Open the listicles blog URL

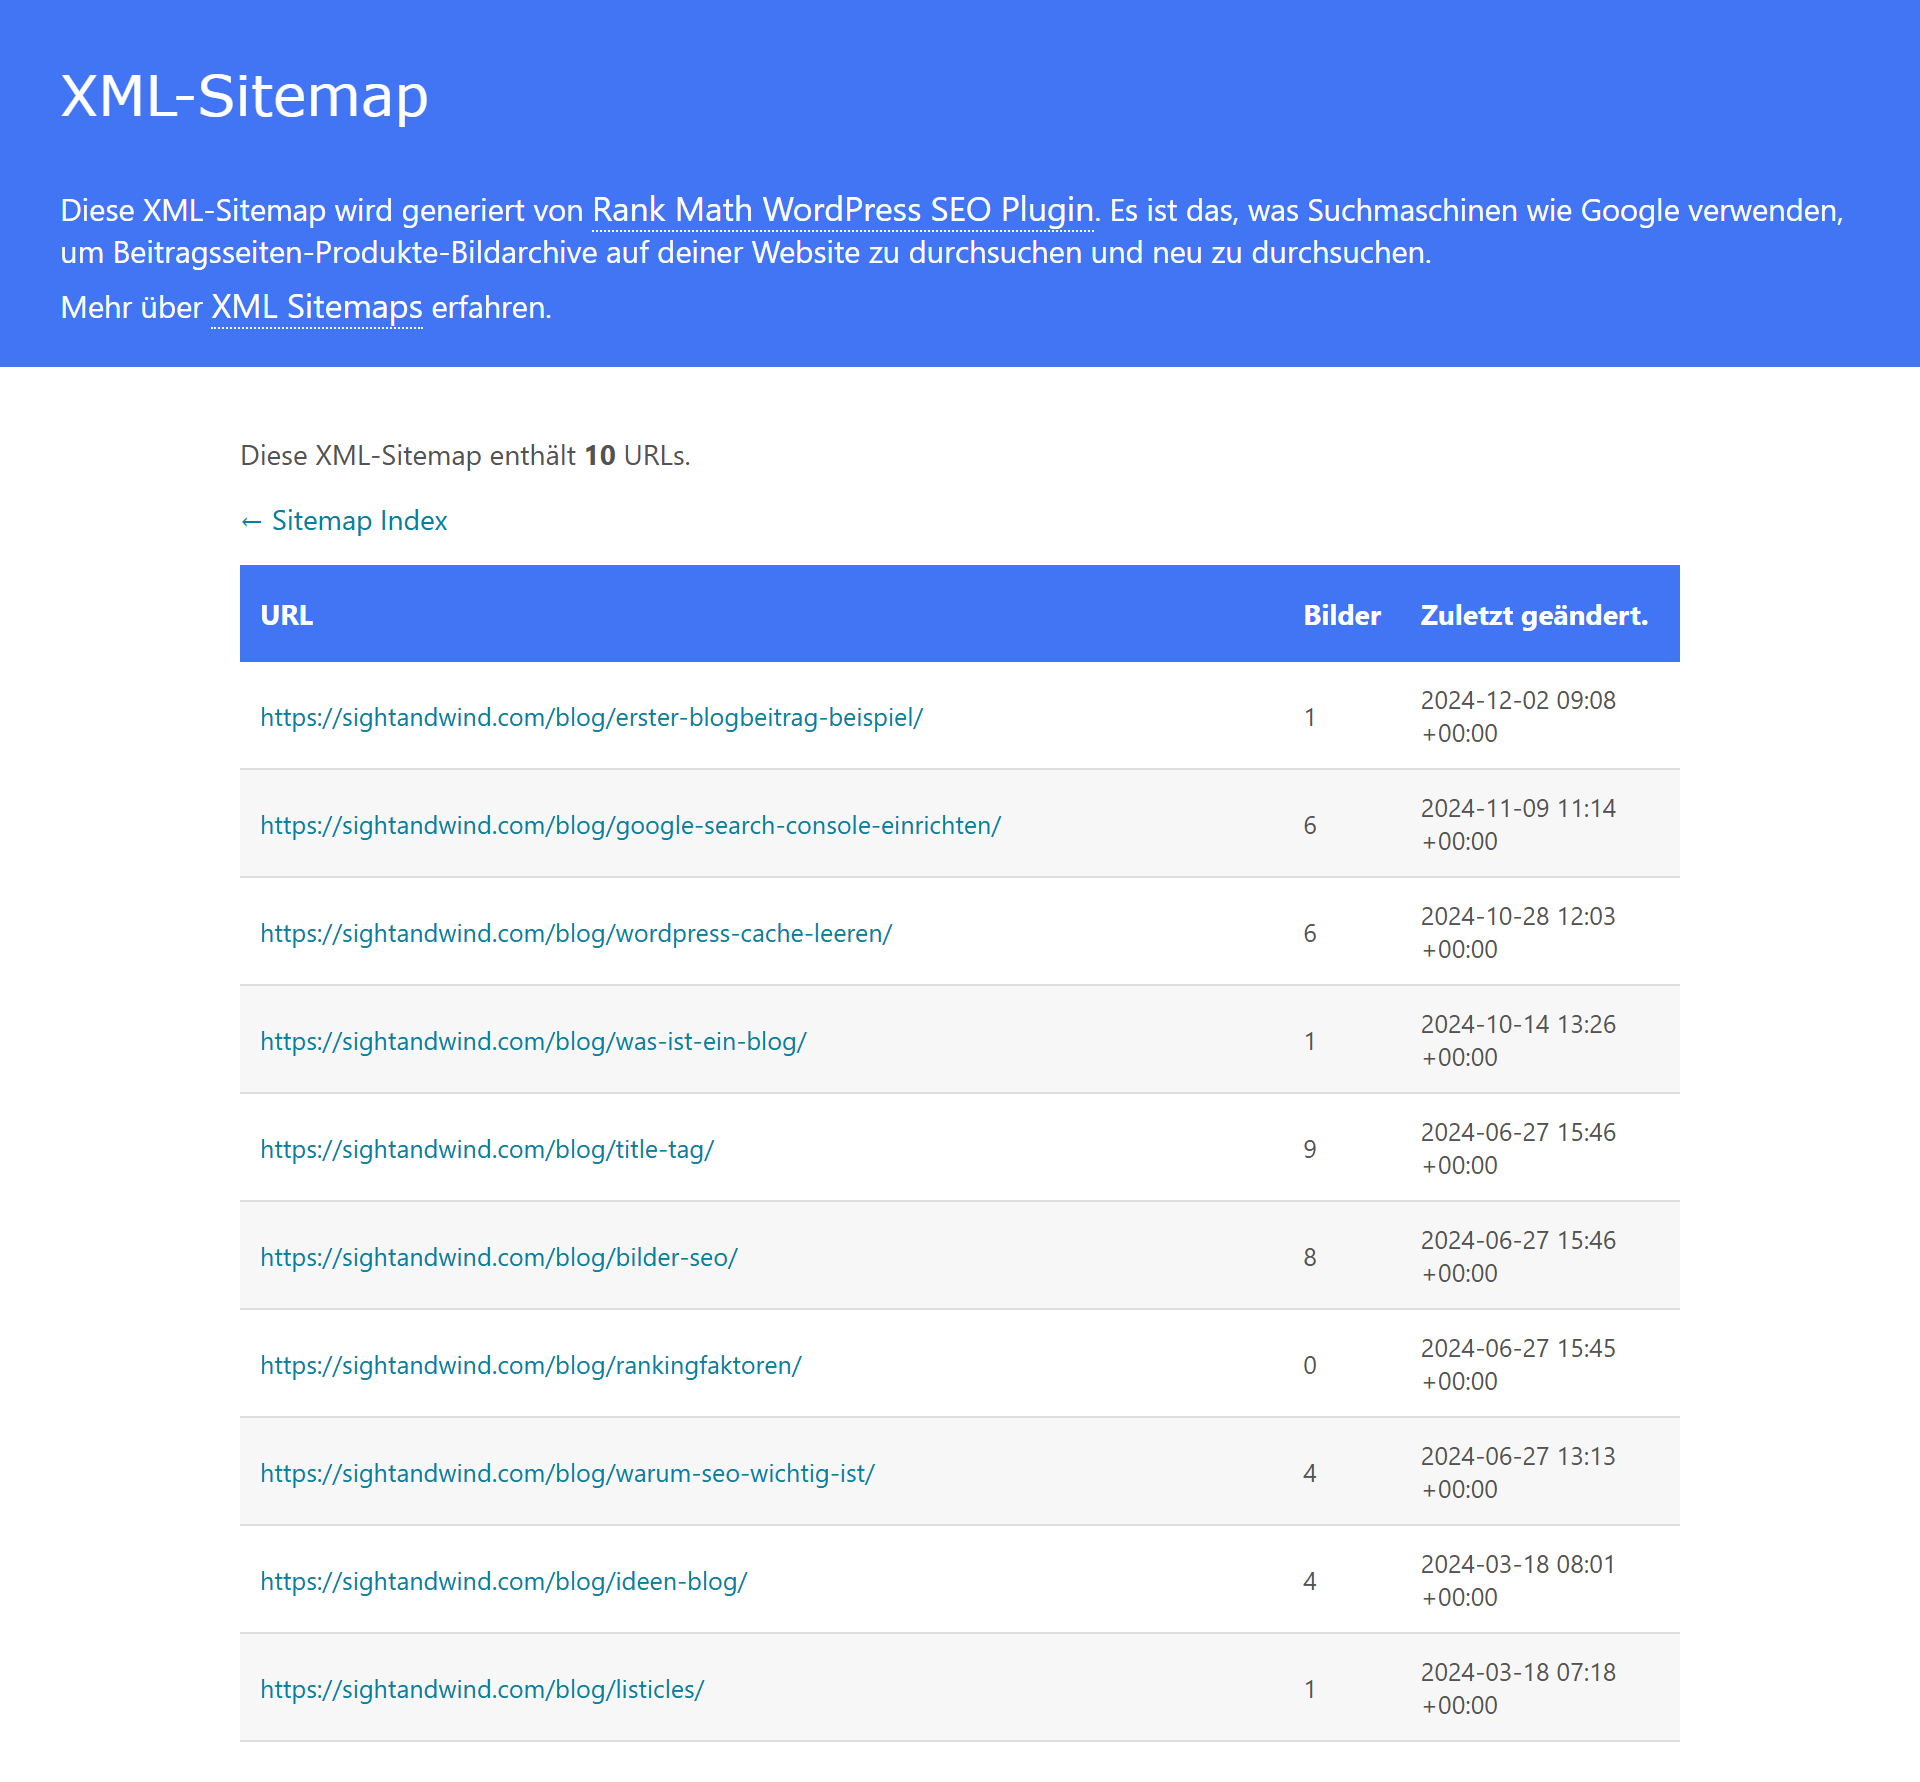482,1689
